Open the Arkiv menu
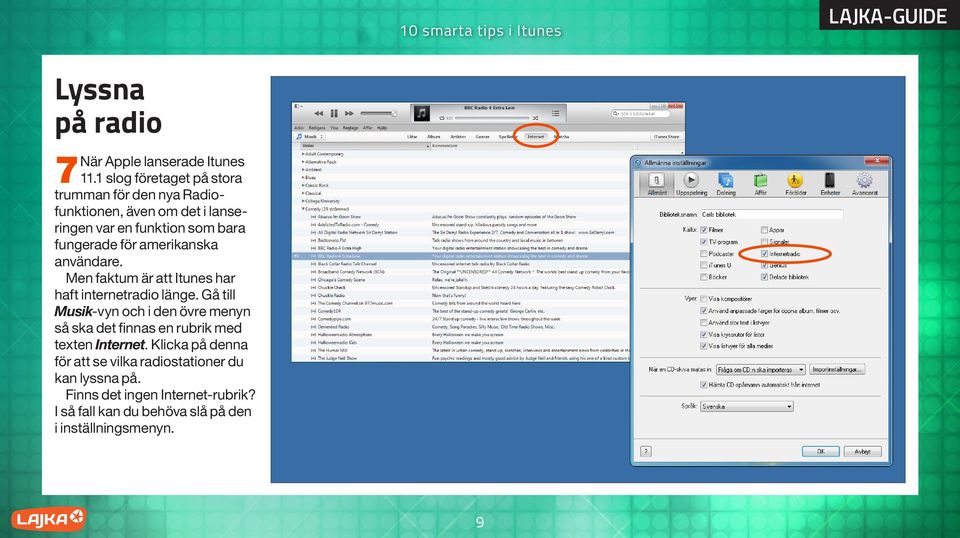Viewport: 960px width, 538px height. pyautogui.click(x=299, y=128)
